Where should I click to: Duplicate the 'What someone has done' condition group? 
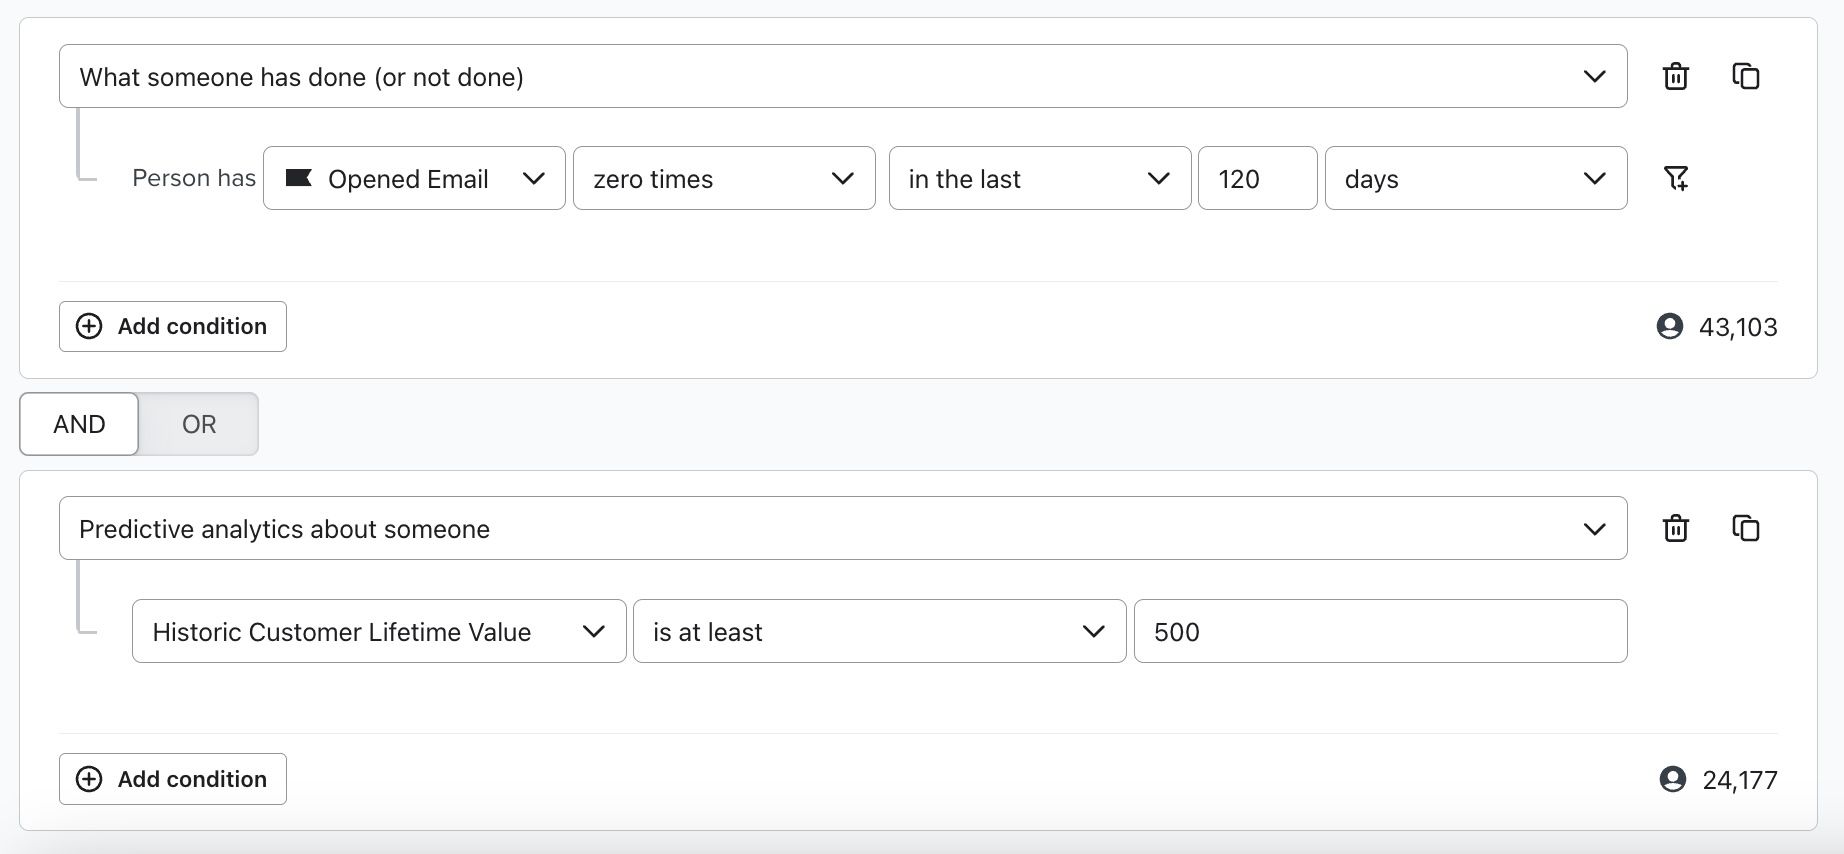(1745, 77)
